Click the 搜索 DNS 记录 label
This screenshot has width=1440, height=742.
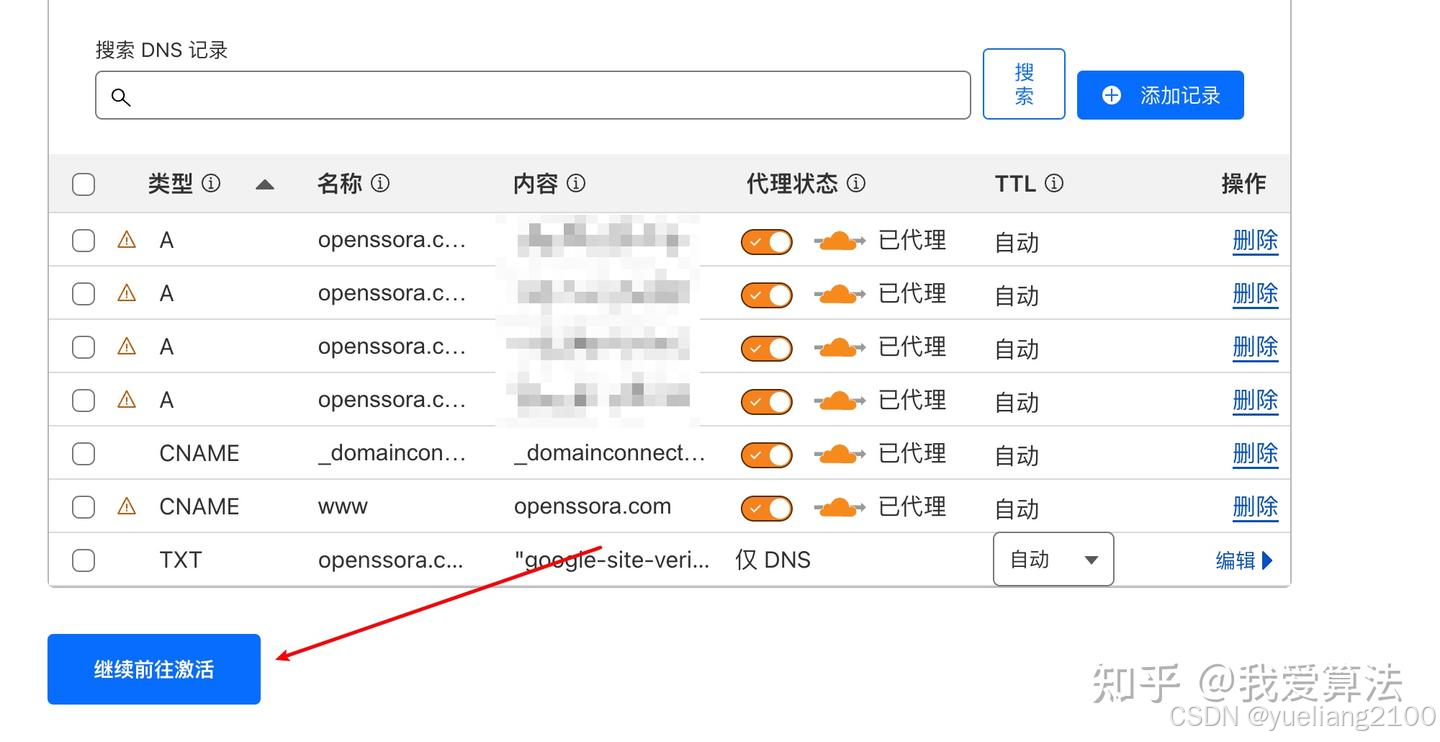click(162, 50)
